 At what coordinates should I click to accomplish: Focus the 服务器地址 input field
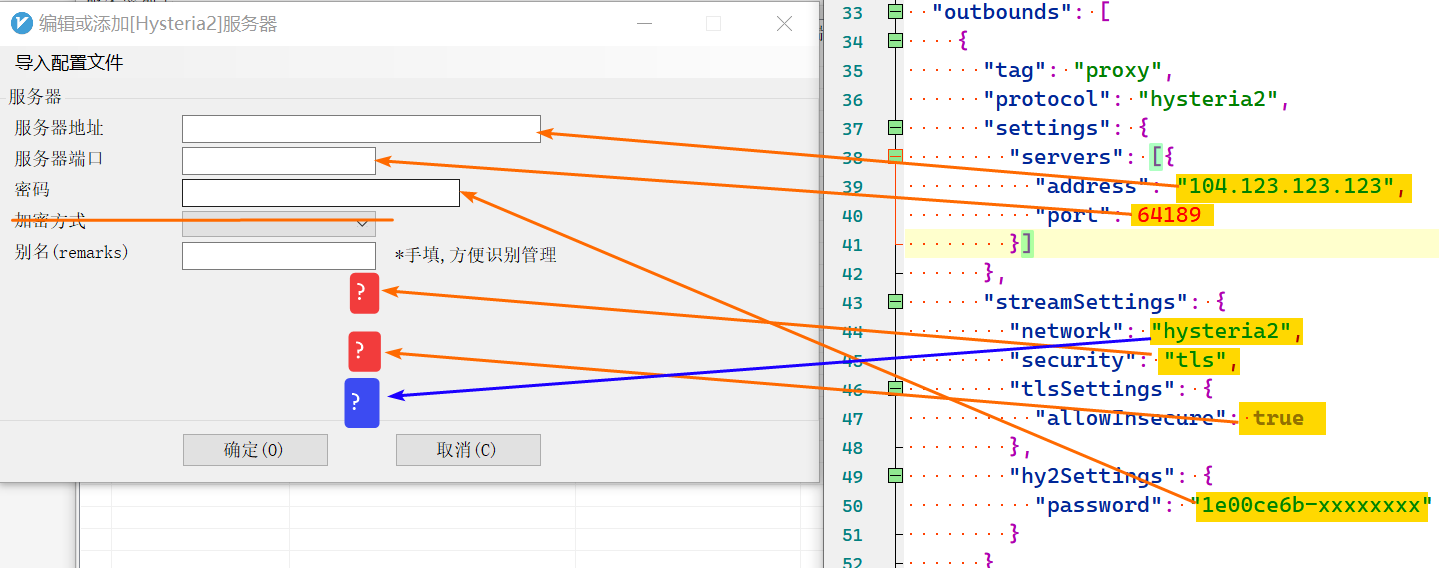[361, 129]
